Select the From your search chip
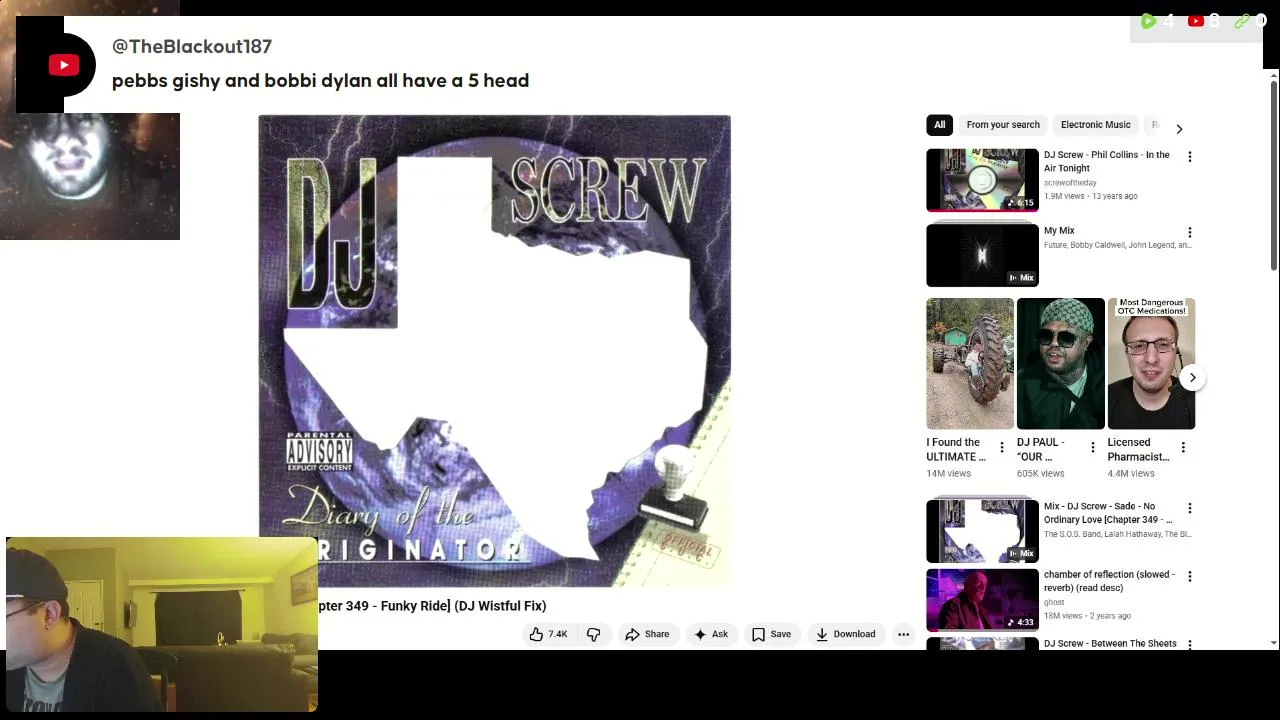1280x720 pixels. [x=1003, y=125]
